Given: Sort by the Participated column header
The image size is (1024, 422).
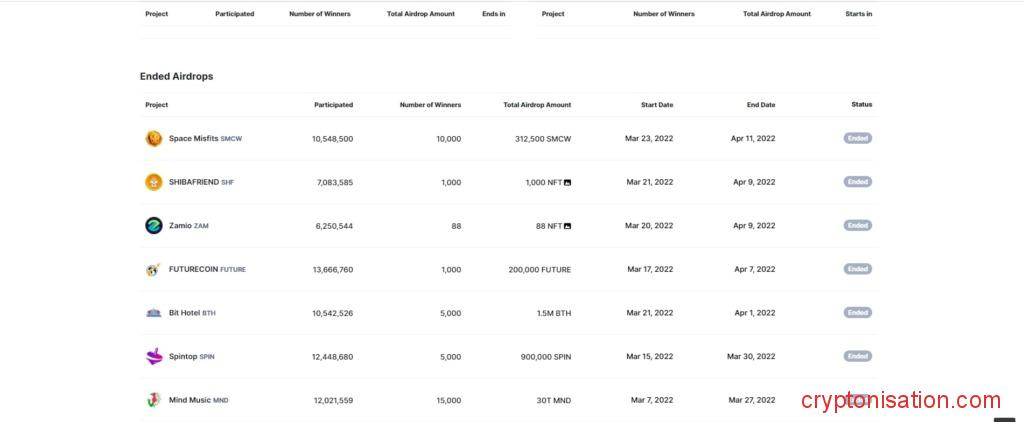Looking at the screenshot, I should point(333,105).
